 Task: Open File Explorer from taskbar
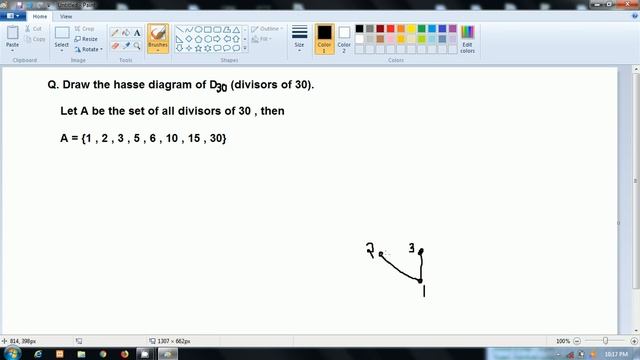tap(81, 354)
